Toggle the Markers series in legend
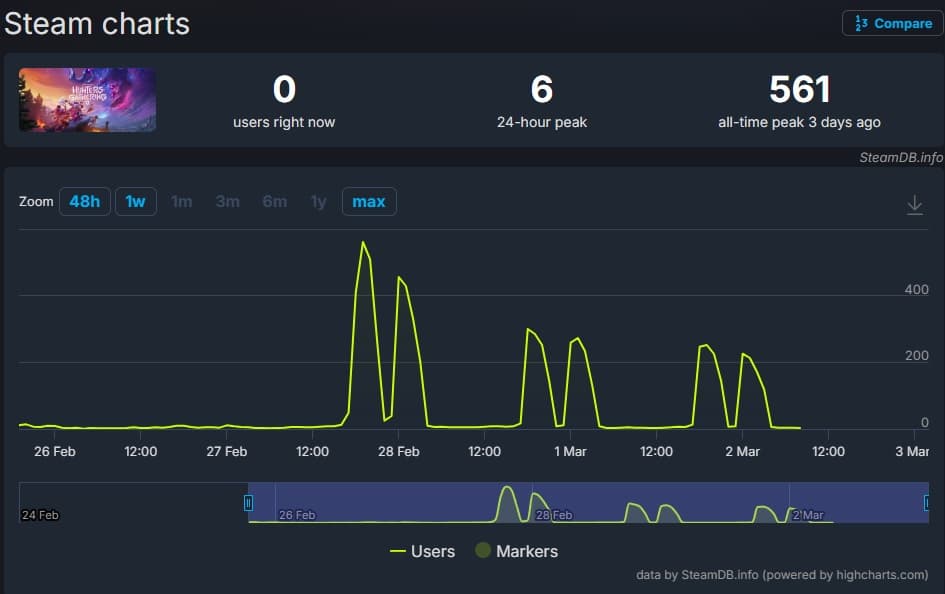 point(516,551)
